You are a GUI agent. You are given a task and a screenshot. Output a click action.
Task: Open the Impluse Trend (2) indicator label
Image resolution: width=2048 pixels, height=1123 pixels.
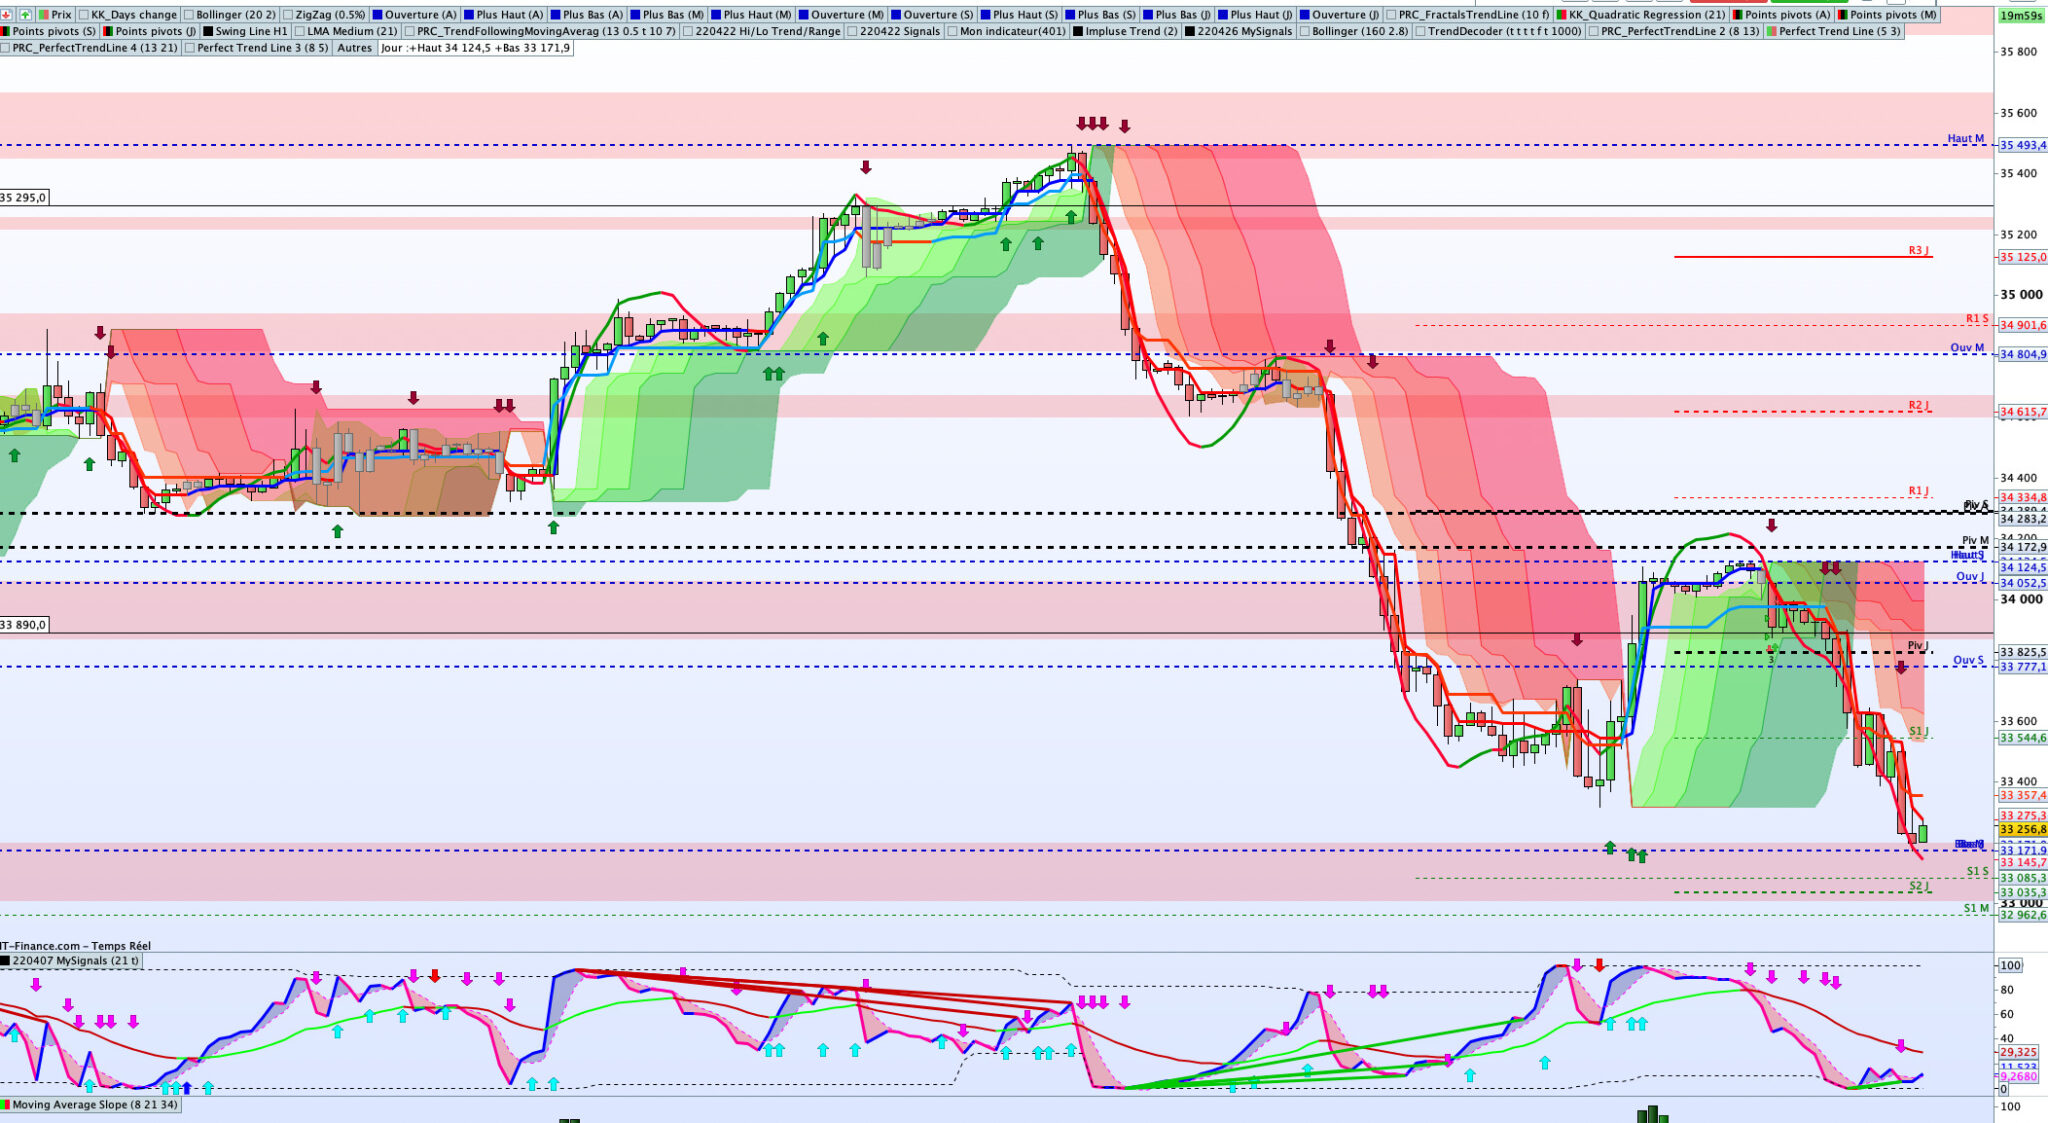(1131, 31)
